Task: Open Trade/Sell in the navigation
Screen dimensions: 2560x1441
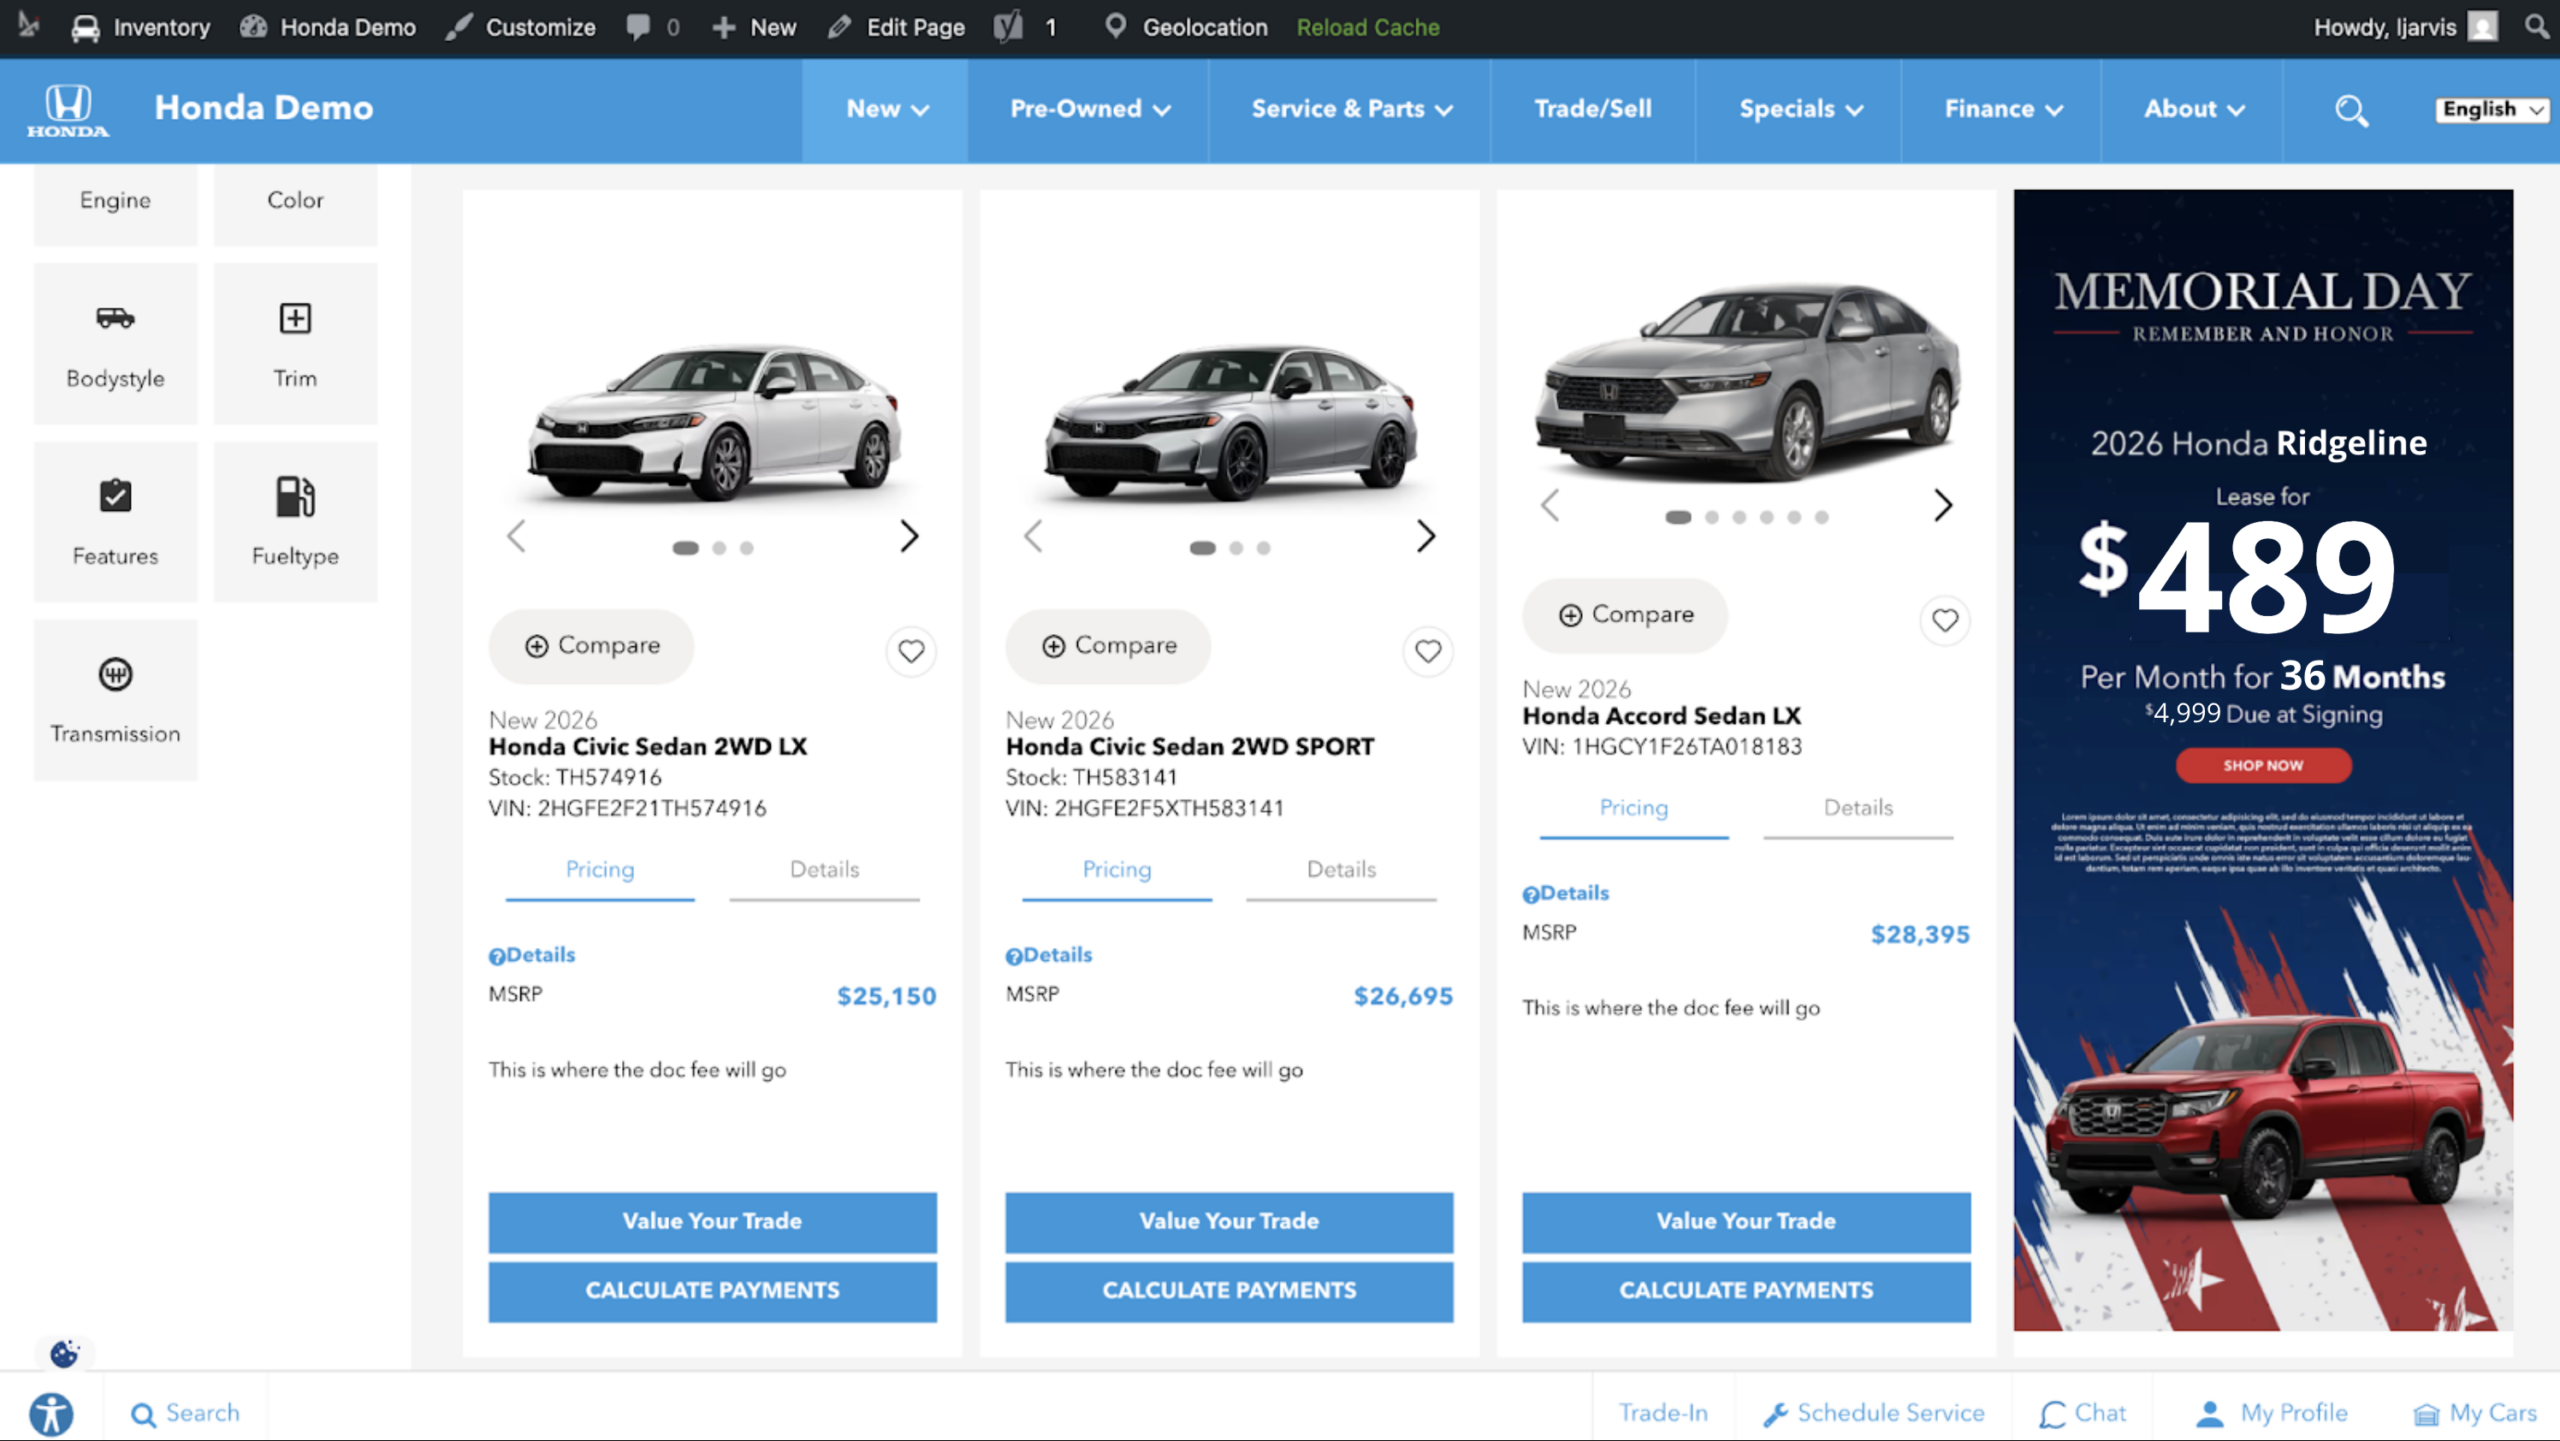Action: tap(1593, 109)
